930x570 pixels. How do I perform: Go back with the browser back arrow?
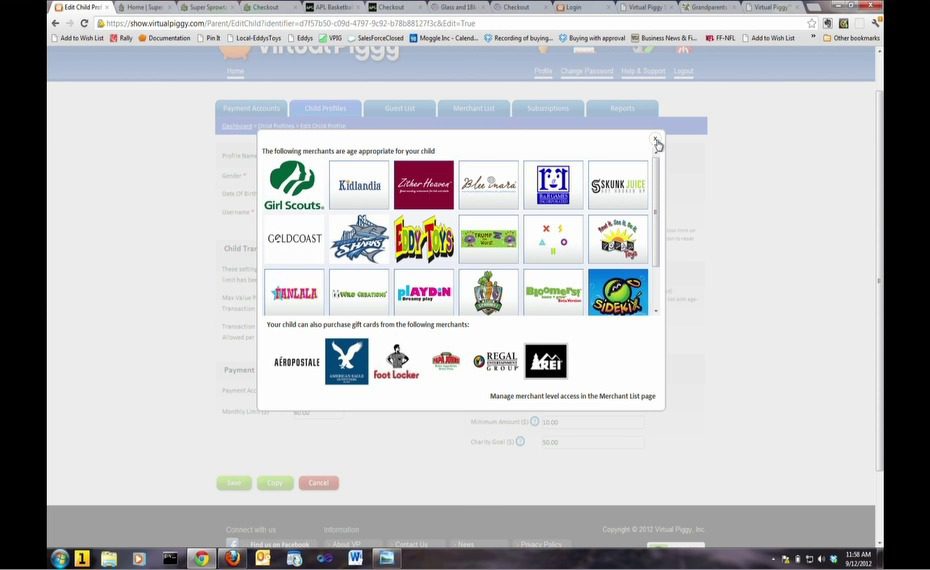point(55,23)
